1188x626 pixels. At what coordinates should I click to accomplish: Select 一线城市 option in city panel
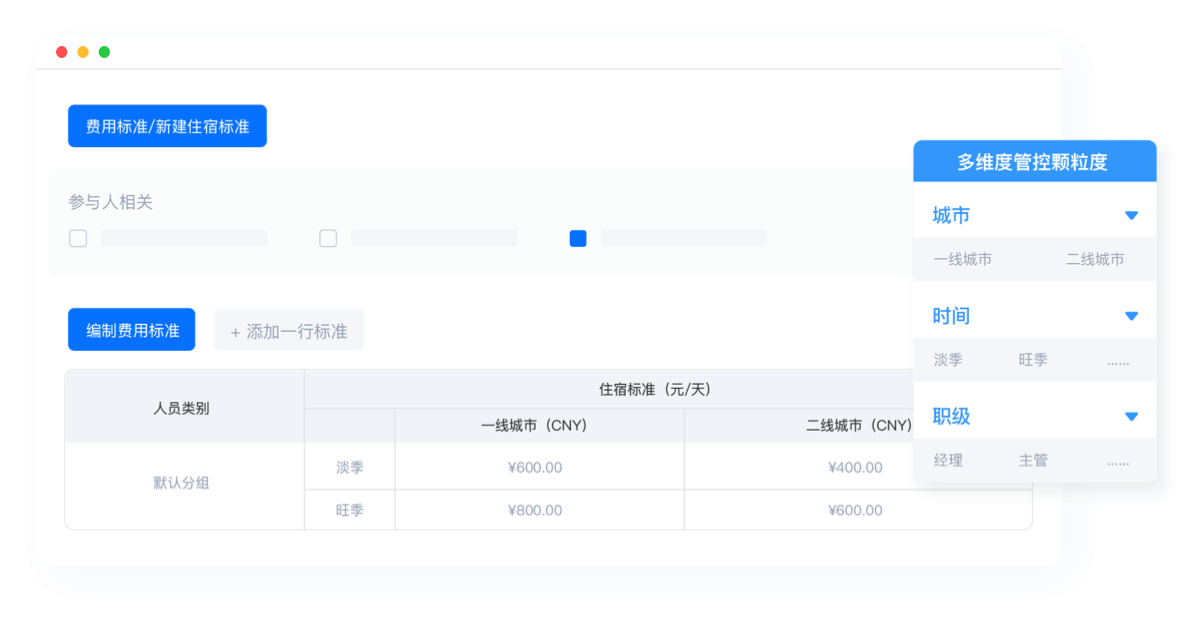coord(962,259)
